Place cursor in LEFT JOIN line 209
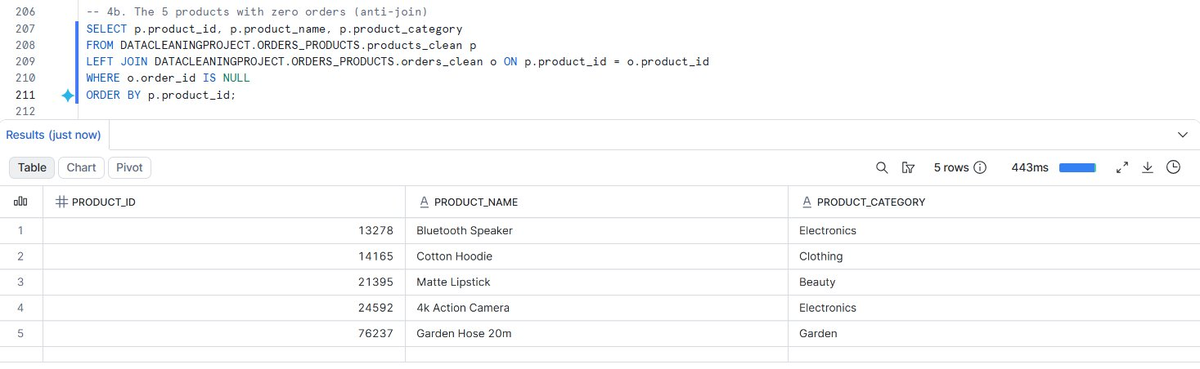This screenshot has height=369, width=1200. click(x=398, y=62)
